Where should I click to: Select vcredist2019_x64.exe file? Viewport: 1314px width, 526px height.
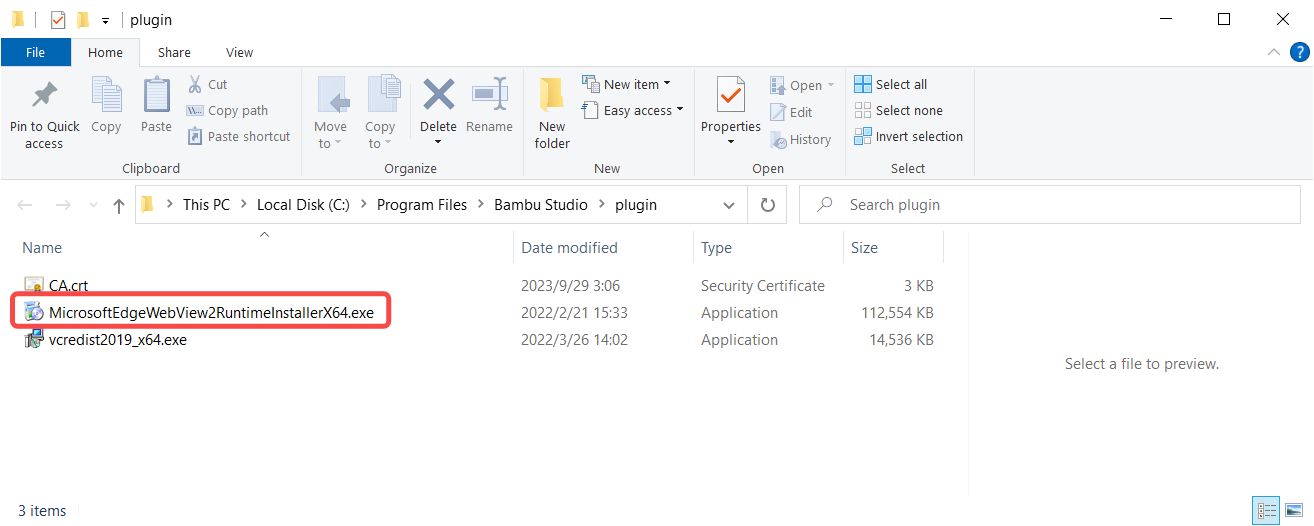click(118, 340)
